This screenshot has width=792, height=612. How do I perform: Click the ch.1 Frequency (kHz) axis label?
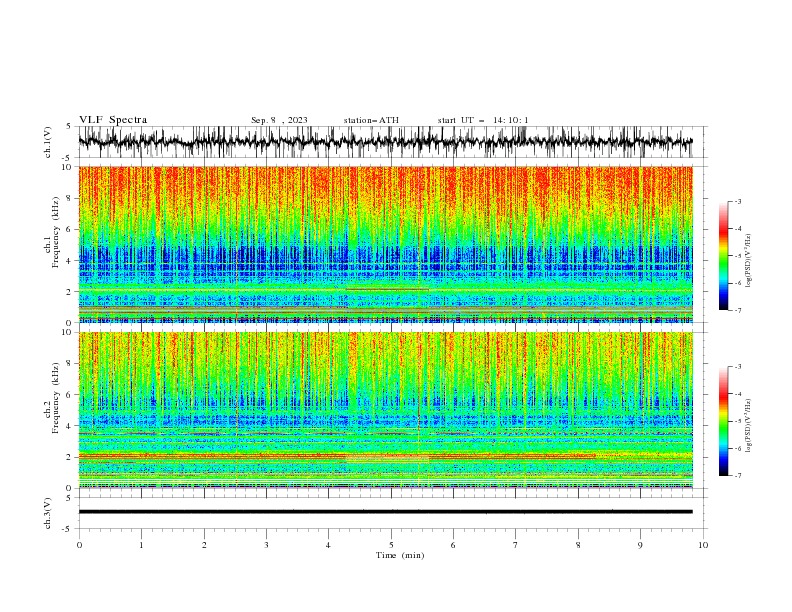52,232
